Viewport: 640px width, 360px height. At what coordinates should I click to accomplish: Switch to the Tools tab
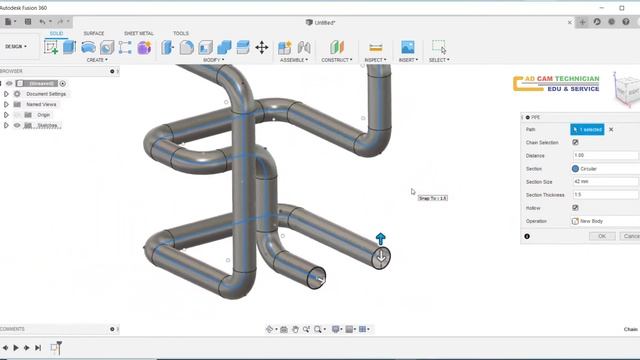(x=181, y=33)
